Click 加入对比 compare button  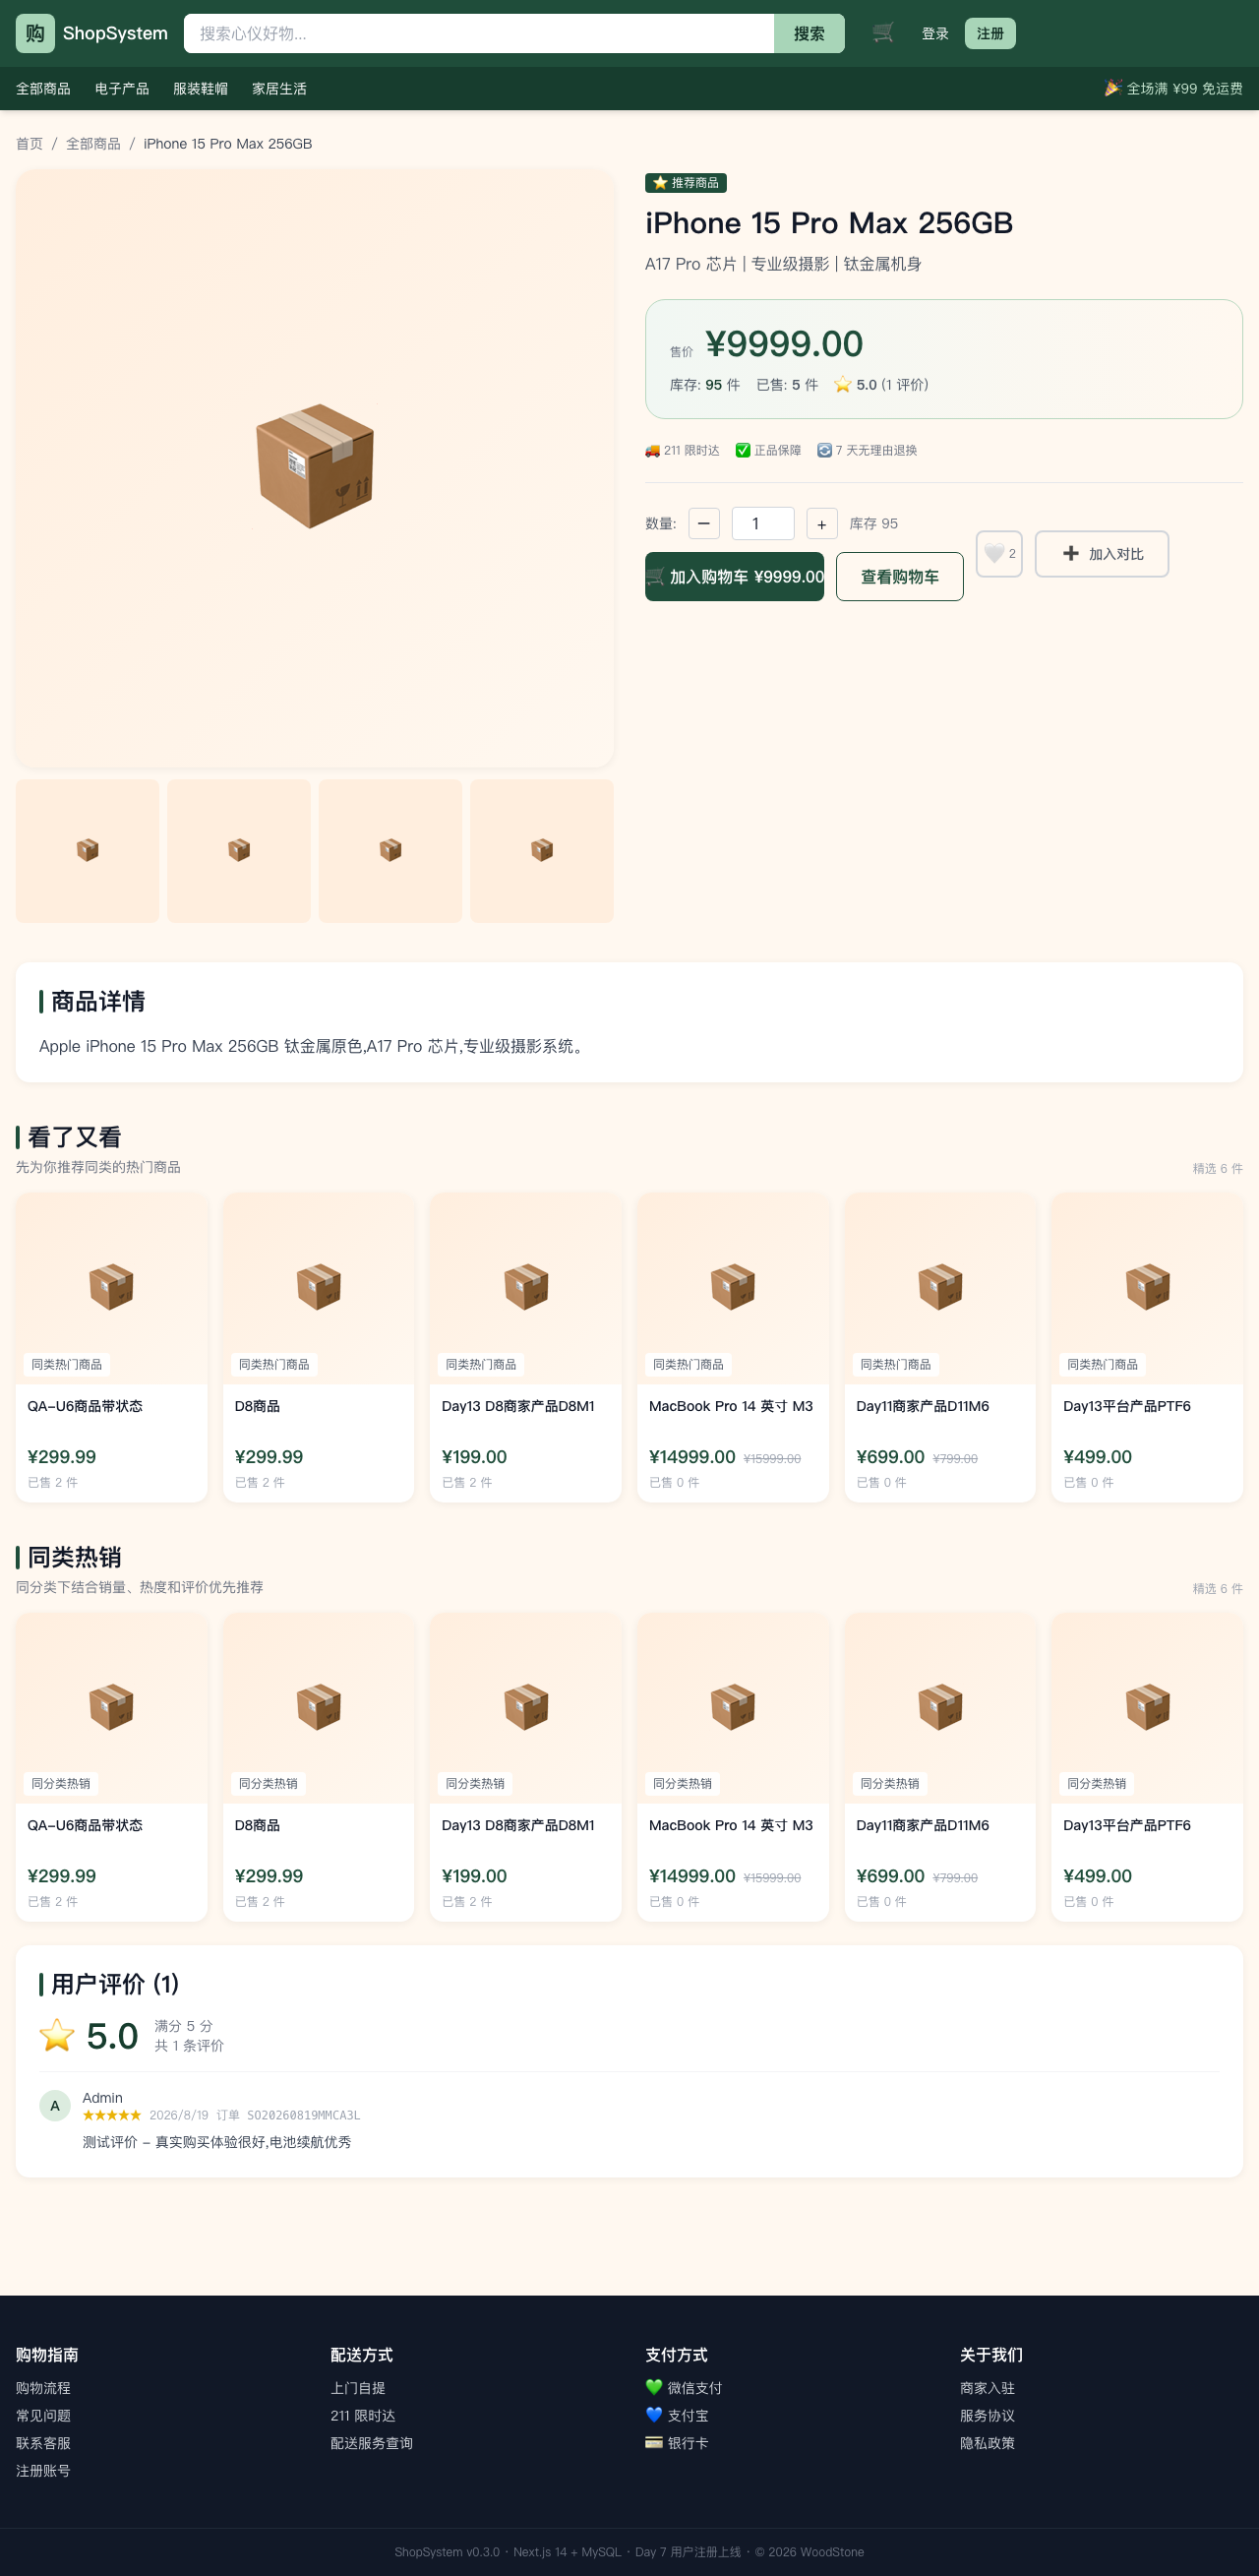[x=1101, y=553]
